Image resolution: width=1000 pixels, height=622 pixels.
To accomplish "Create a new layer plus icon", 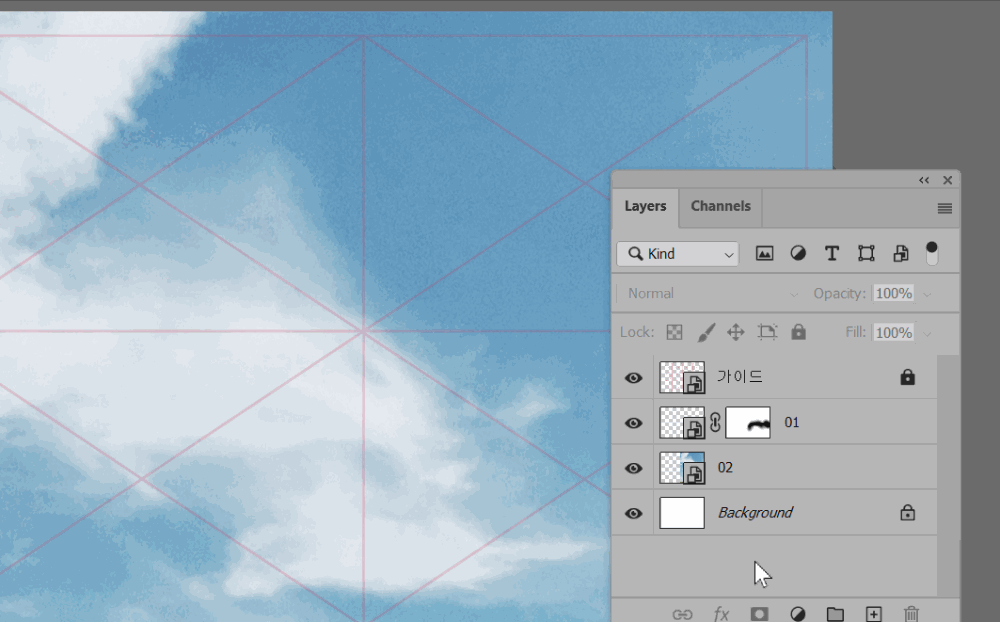I will [874, 614].
